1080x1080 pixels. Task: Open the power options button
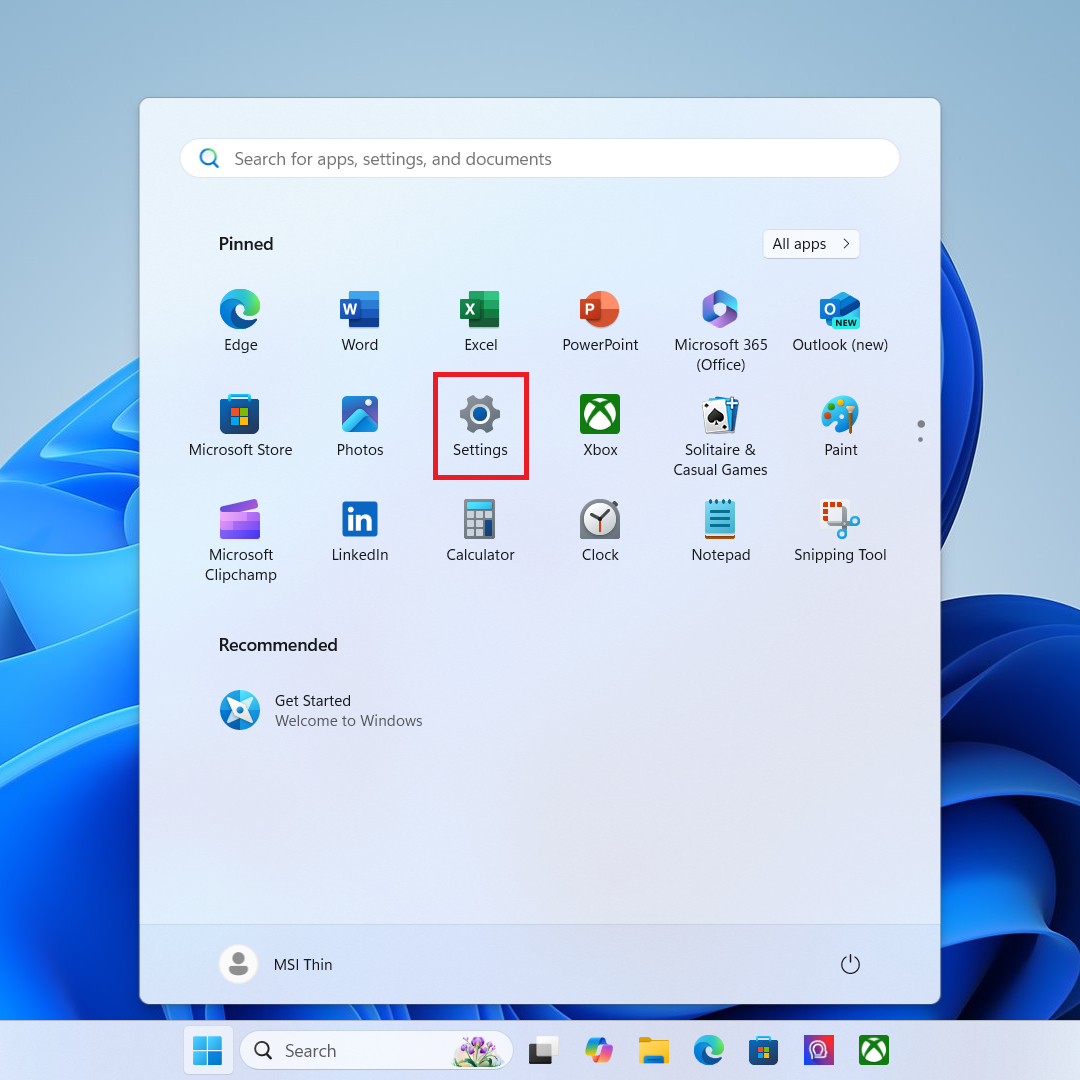tap(850, 964)
